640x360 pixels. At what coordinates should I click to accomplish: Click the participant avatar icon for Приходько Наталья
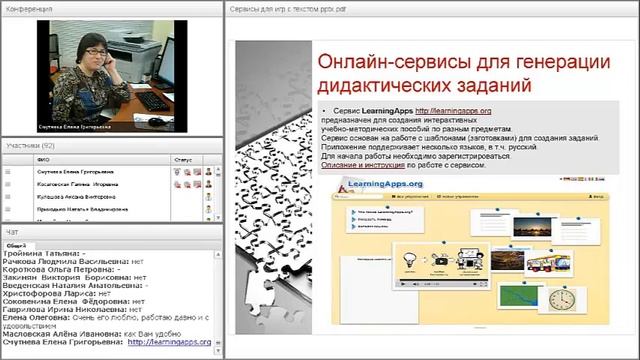pyautogui.click(x=209, y=209)
